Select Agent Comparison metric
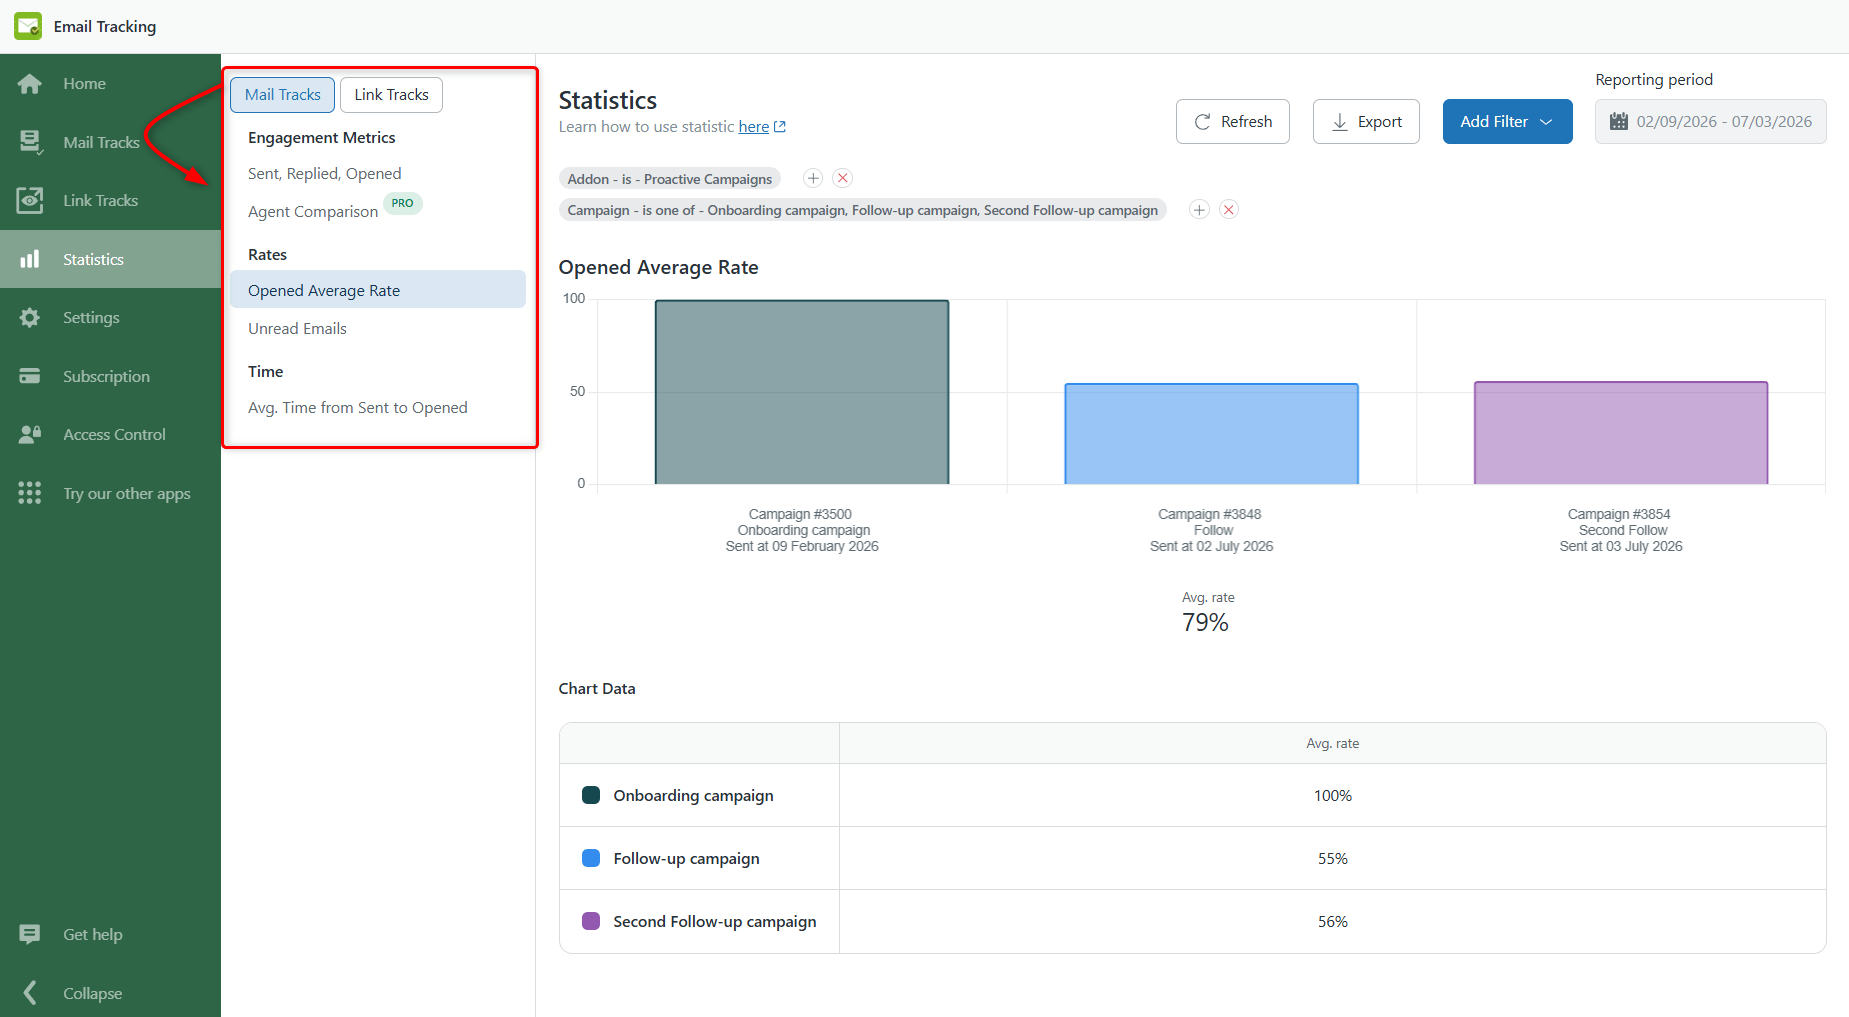Viewport: 1849px width, 1017px height. point(313,212)
